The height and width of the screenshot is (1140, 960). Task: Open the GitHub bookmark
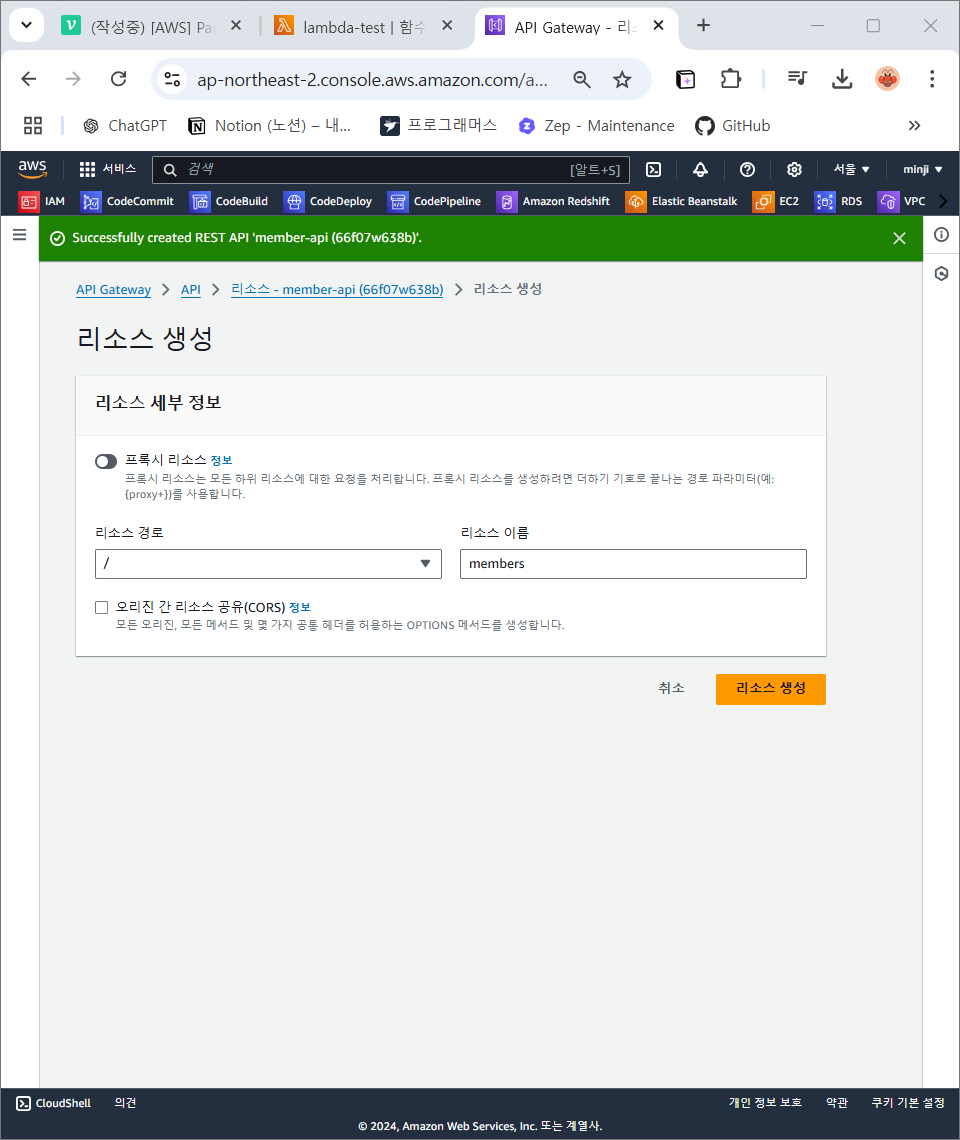click(732, 126)
